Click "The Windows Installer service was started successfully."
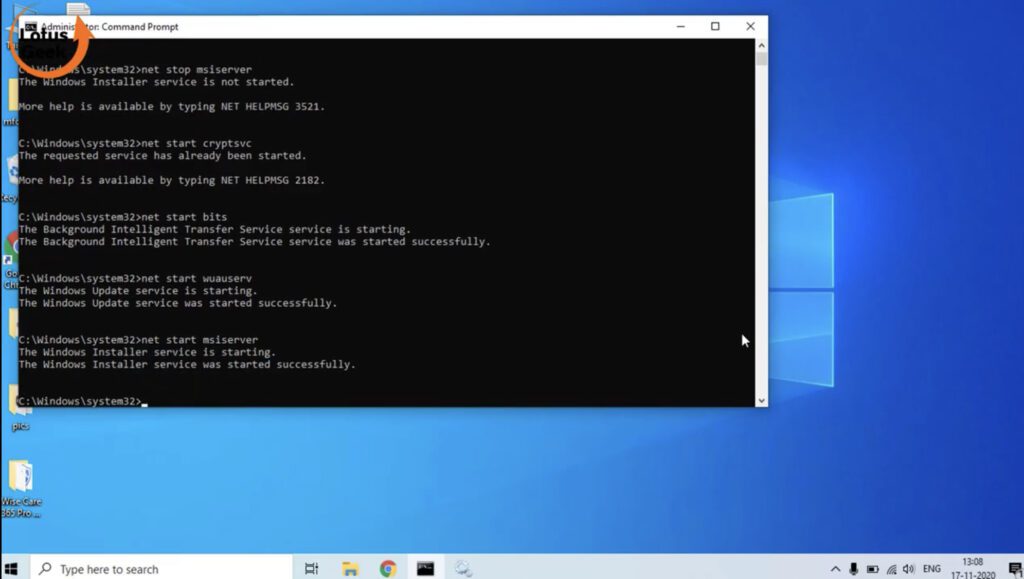Screen dimensions: 1024x579 (187, 364)
